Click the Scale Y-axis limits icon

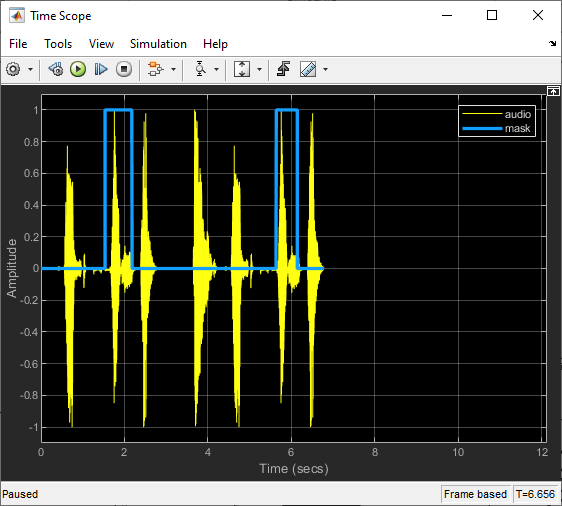[x=242, y=69]
